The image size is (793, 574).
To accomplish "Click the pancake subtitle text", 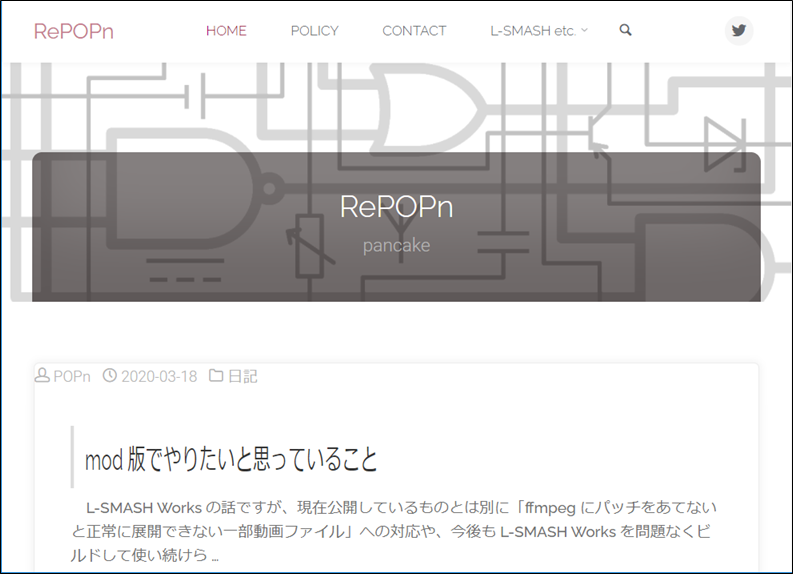I will coord(396,245).
